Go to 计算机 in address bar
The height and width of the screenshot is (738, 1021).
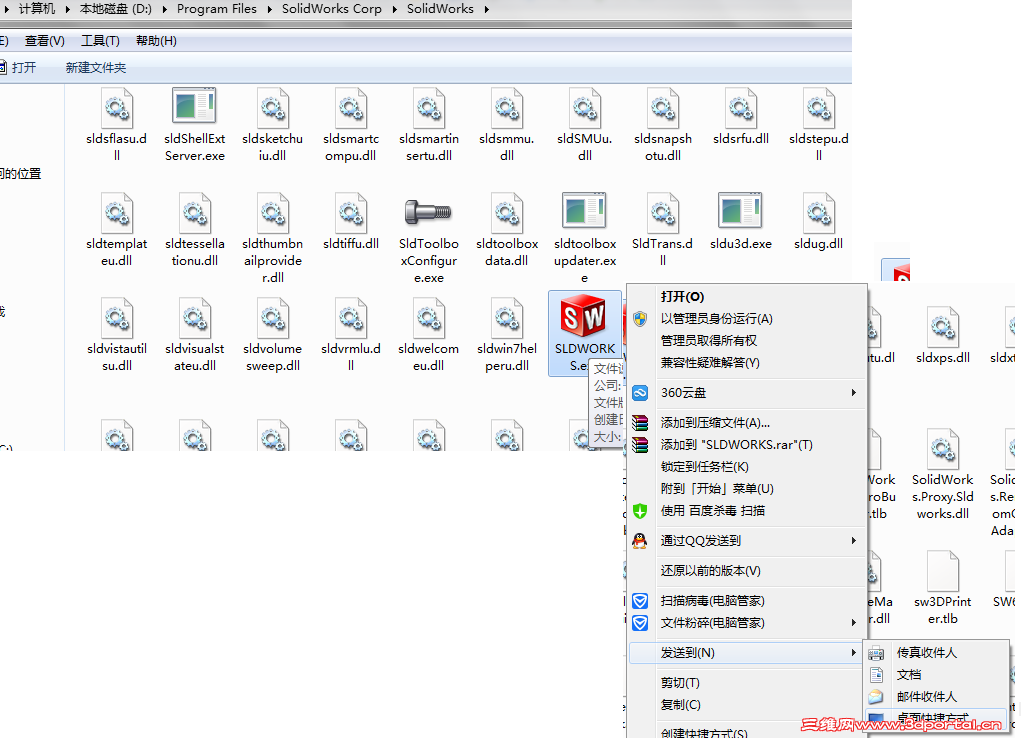37,9
